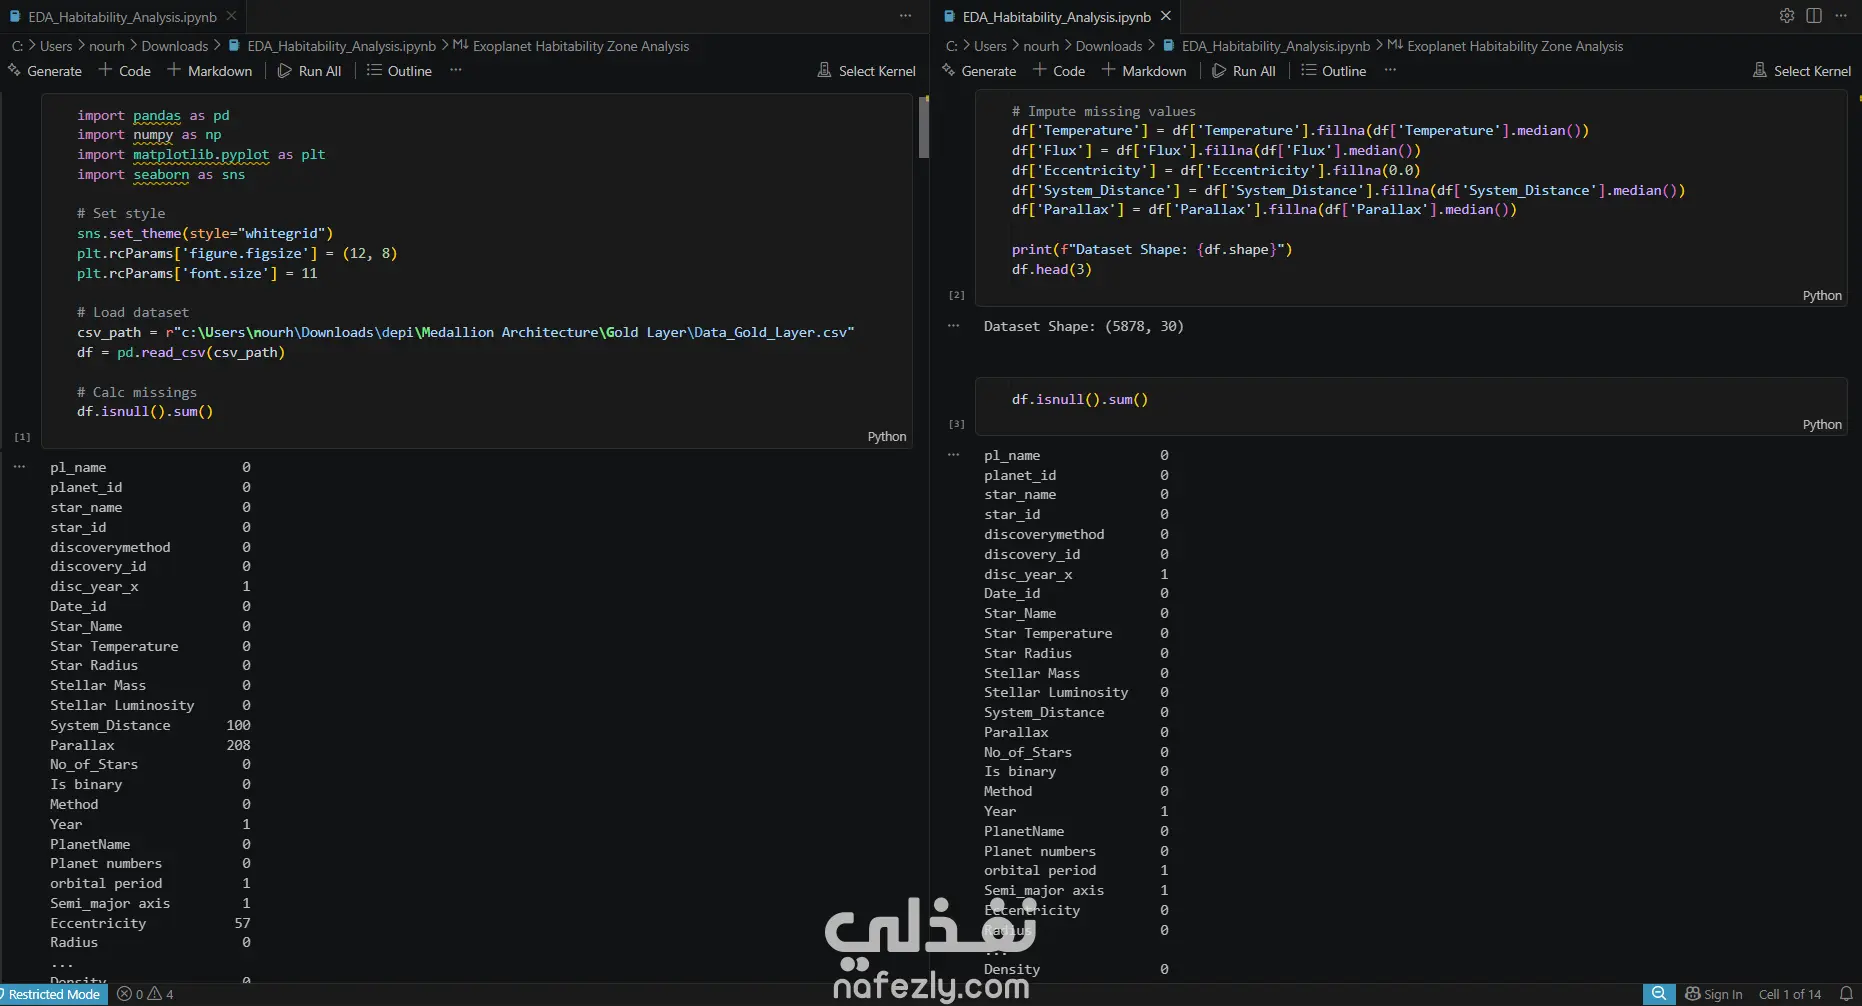
Task: Click Restricted Mode in status bar
Action: pyautogui.click(x=54, y=994)
